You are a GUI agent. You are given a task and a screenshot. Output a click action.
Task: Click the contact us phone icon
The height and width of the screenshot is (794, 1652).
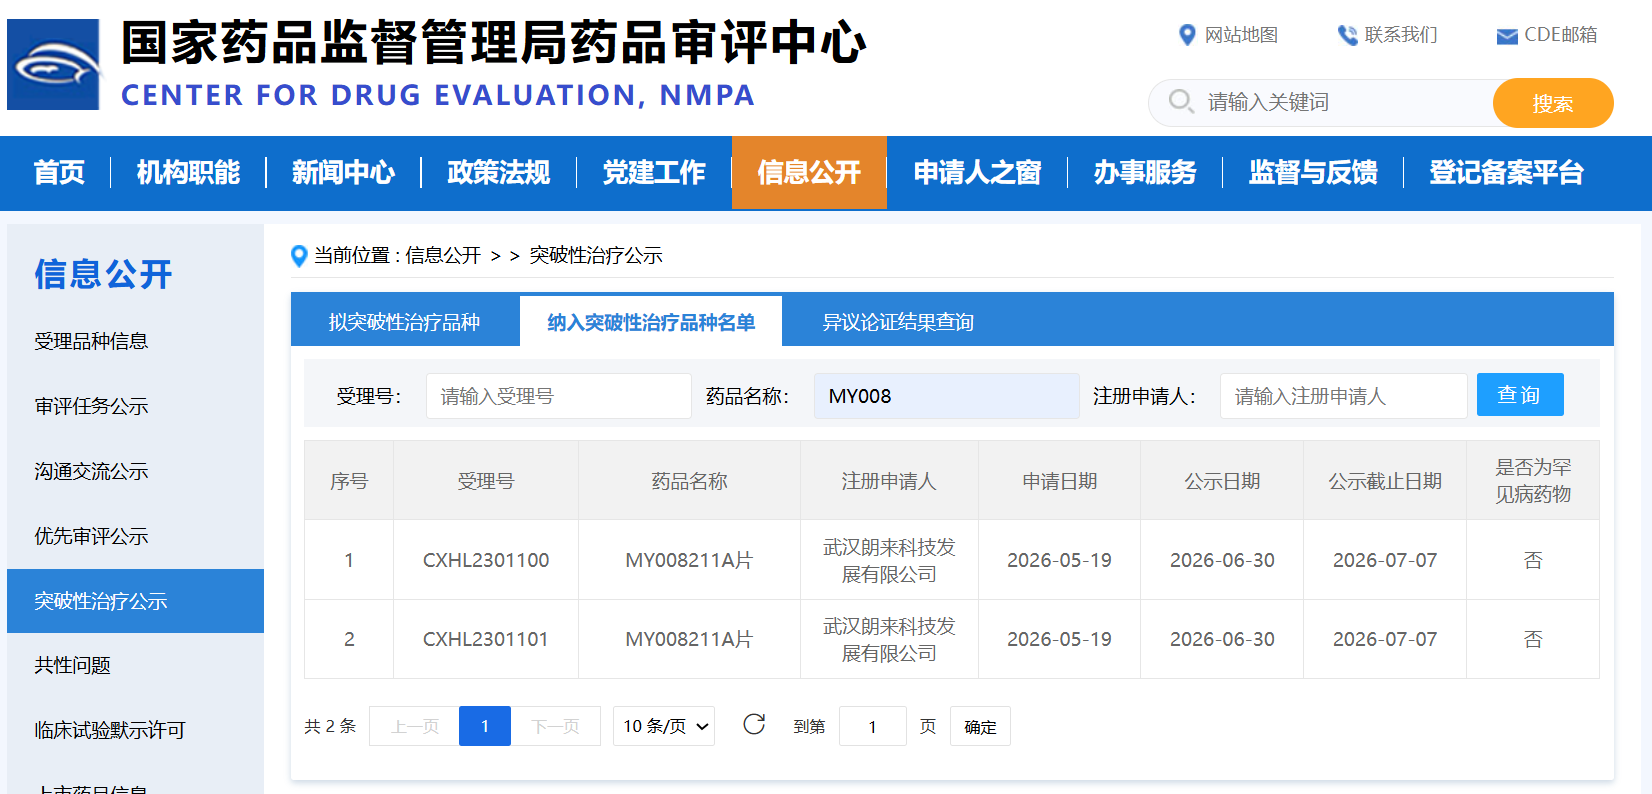(1347, 35)
